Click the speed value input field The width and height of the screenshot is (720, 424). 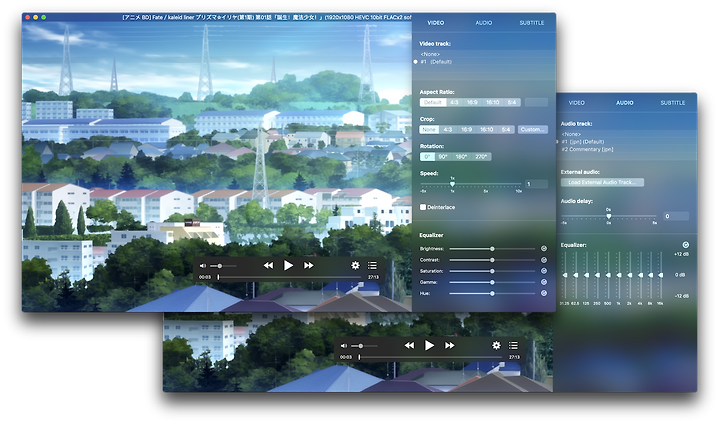coord(536,184)
